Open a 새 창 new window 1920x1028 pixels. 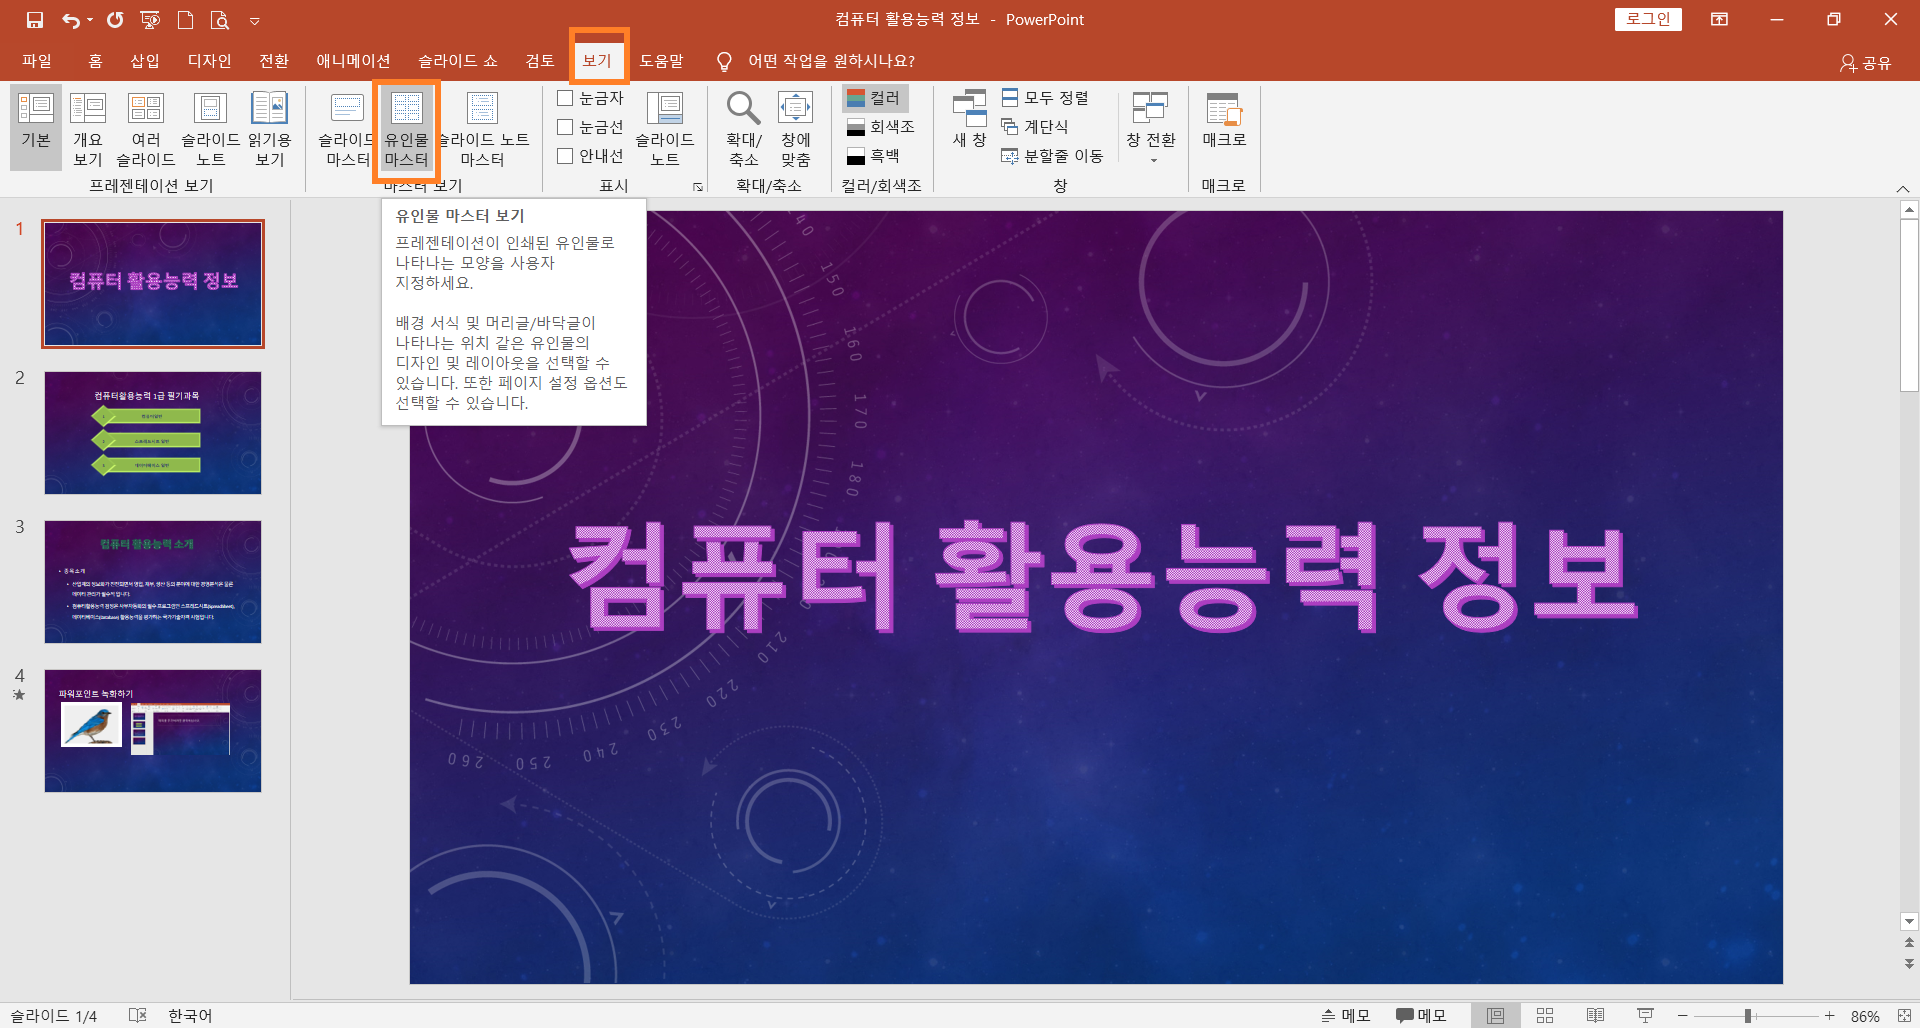tap(969, 120)
